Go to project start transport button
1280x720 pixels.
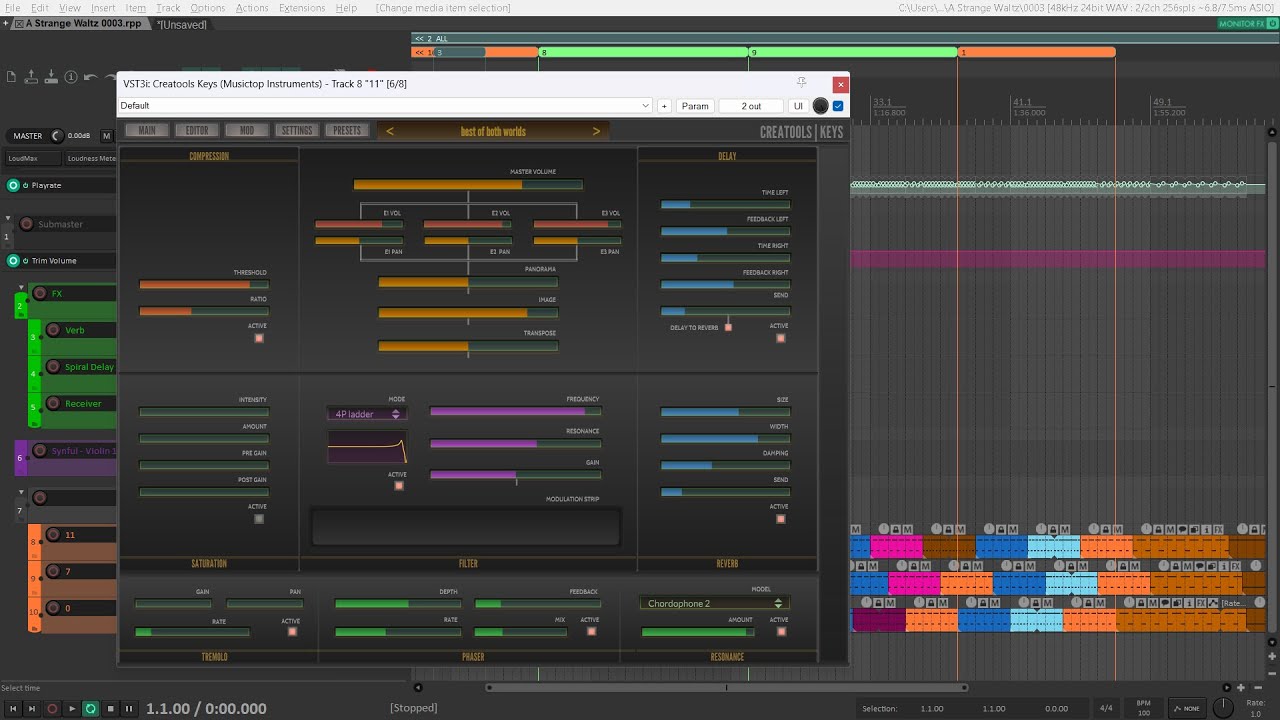point(14,708)
